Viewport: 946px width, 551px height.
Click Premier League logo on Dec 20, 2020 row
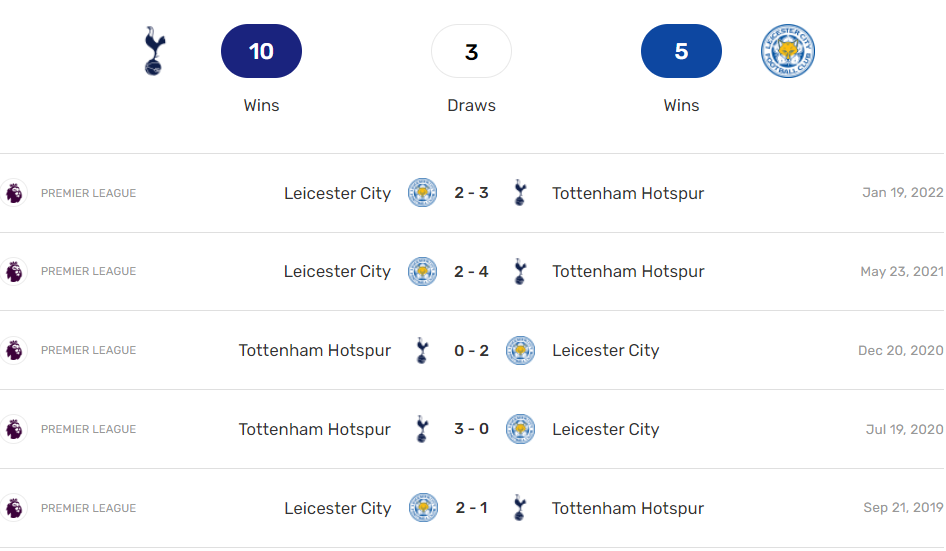[x=14, y=350]
